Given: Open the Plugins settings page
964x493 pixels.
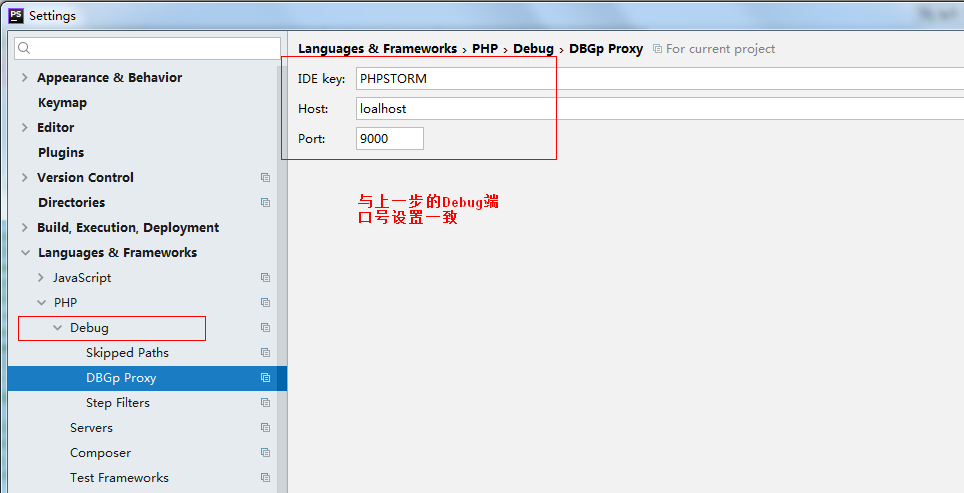Looking at the screenshot, I should tap(61, 153).
